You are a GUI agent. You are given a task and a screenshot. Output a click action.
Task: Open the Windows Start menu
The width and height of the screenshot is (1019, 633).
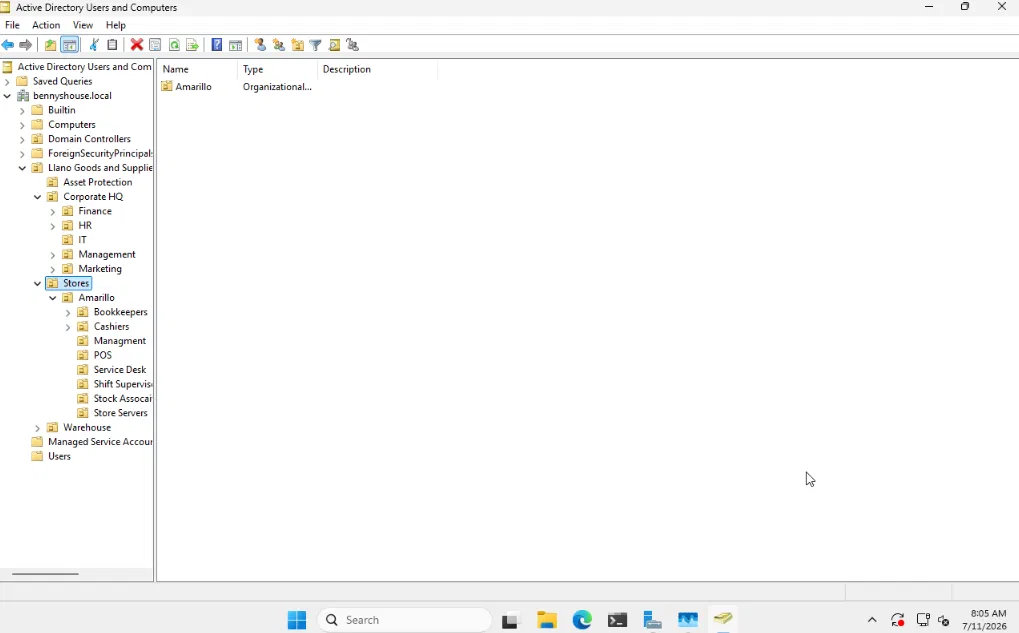click(x=297, y=619)
